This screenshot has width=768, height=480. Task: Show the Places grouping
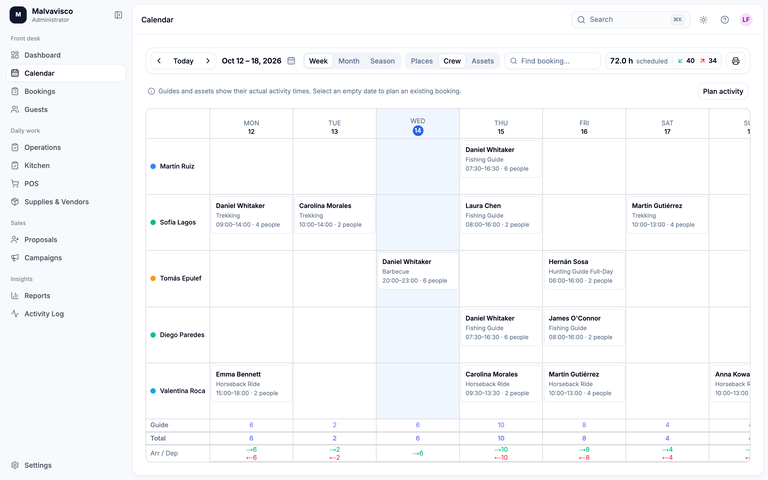422,61
